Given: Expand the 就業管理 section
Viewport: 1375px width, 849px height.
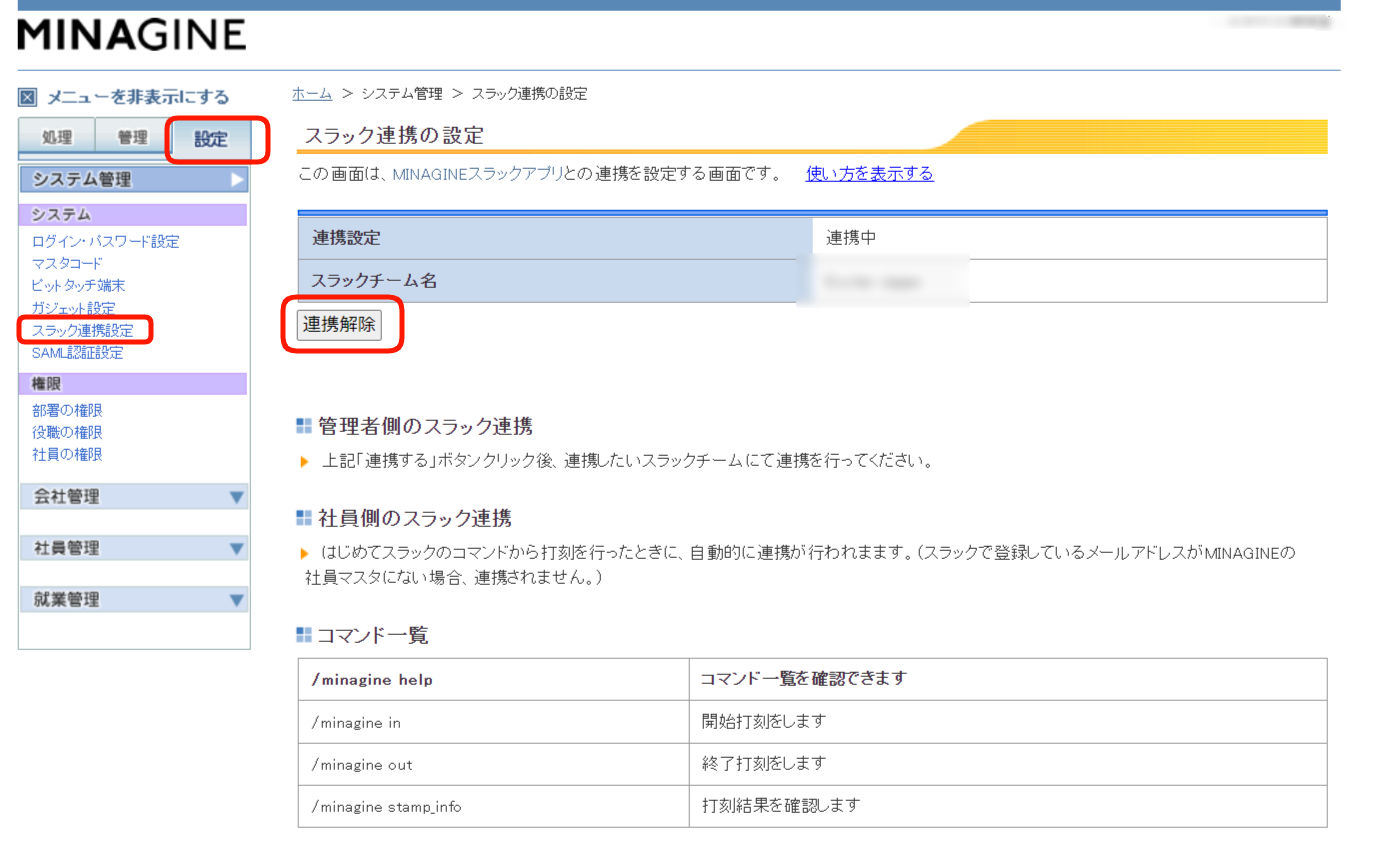Looking at the screenshot, I should 134,600.
